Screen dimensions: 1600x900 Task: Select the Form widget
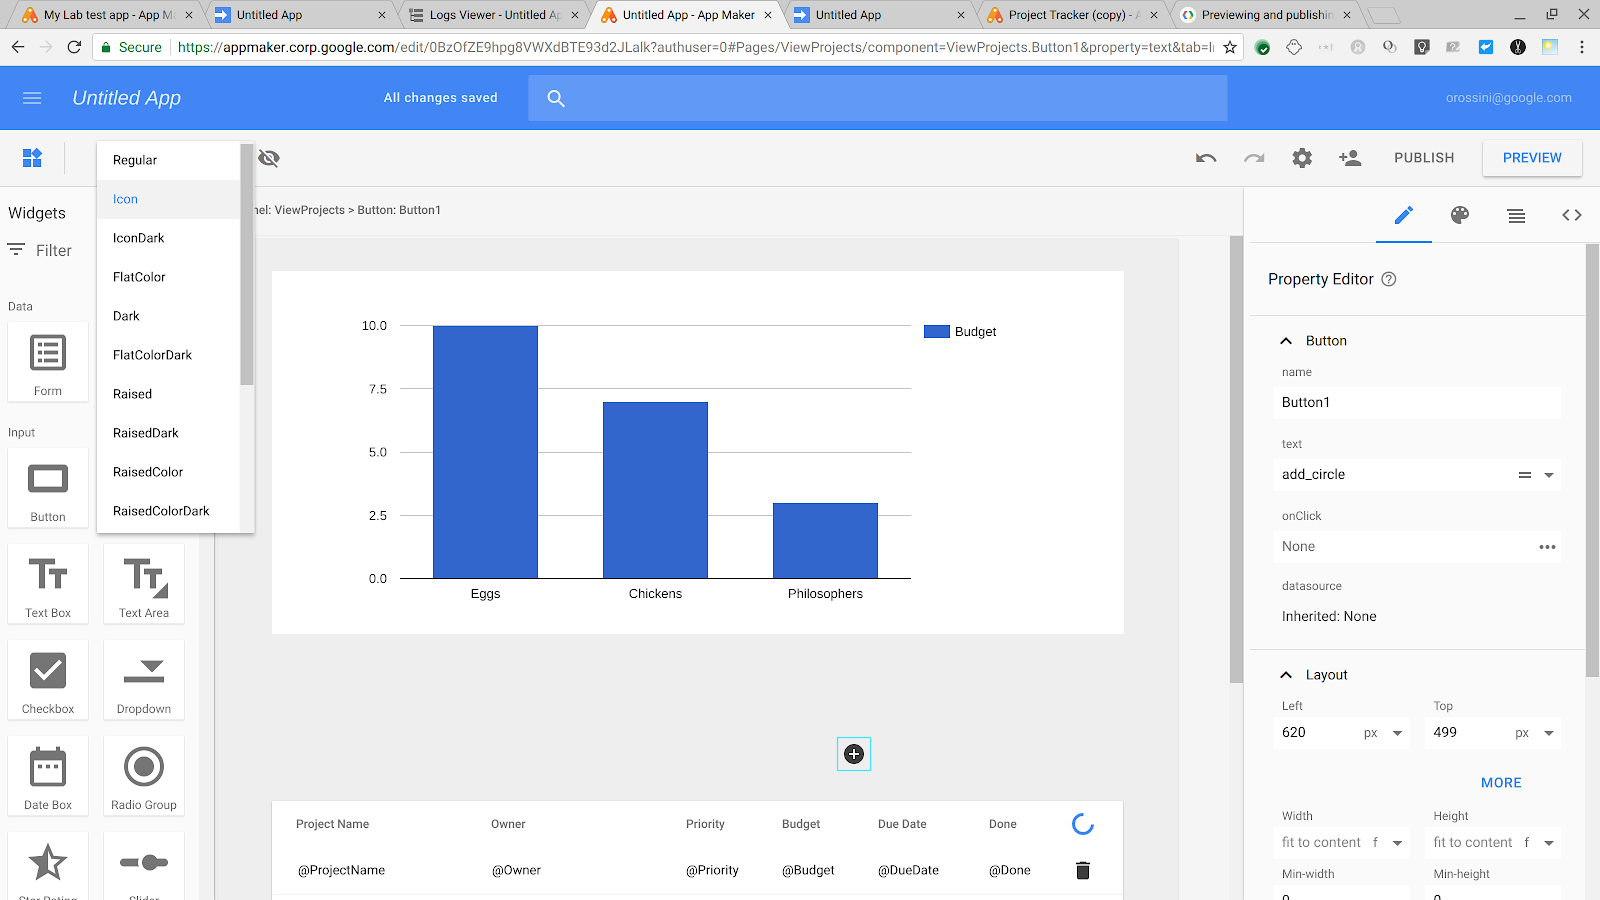pos(47,362)
